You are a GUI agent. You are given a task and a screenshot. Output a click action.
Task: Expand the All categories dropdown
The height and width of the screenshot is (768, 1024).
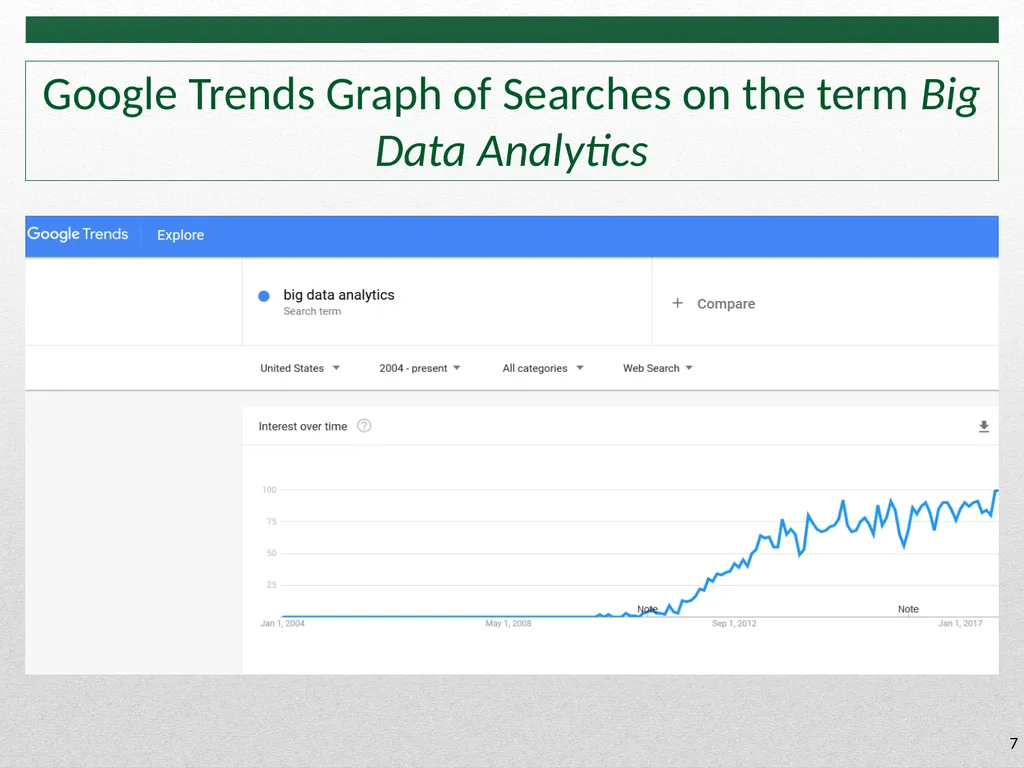(x=543, y=368)
